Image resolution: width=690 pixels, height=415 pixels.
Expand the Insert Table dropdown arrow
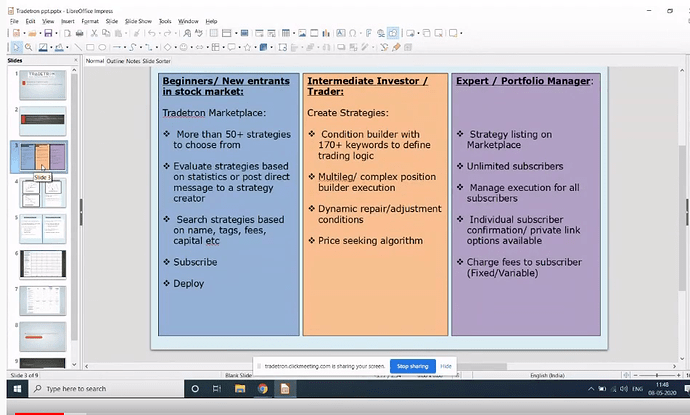pyautogui.click(x=294, y=33)
